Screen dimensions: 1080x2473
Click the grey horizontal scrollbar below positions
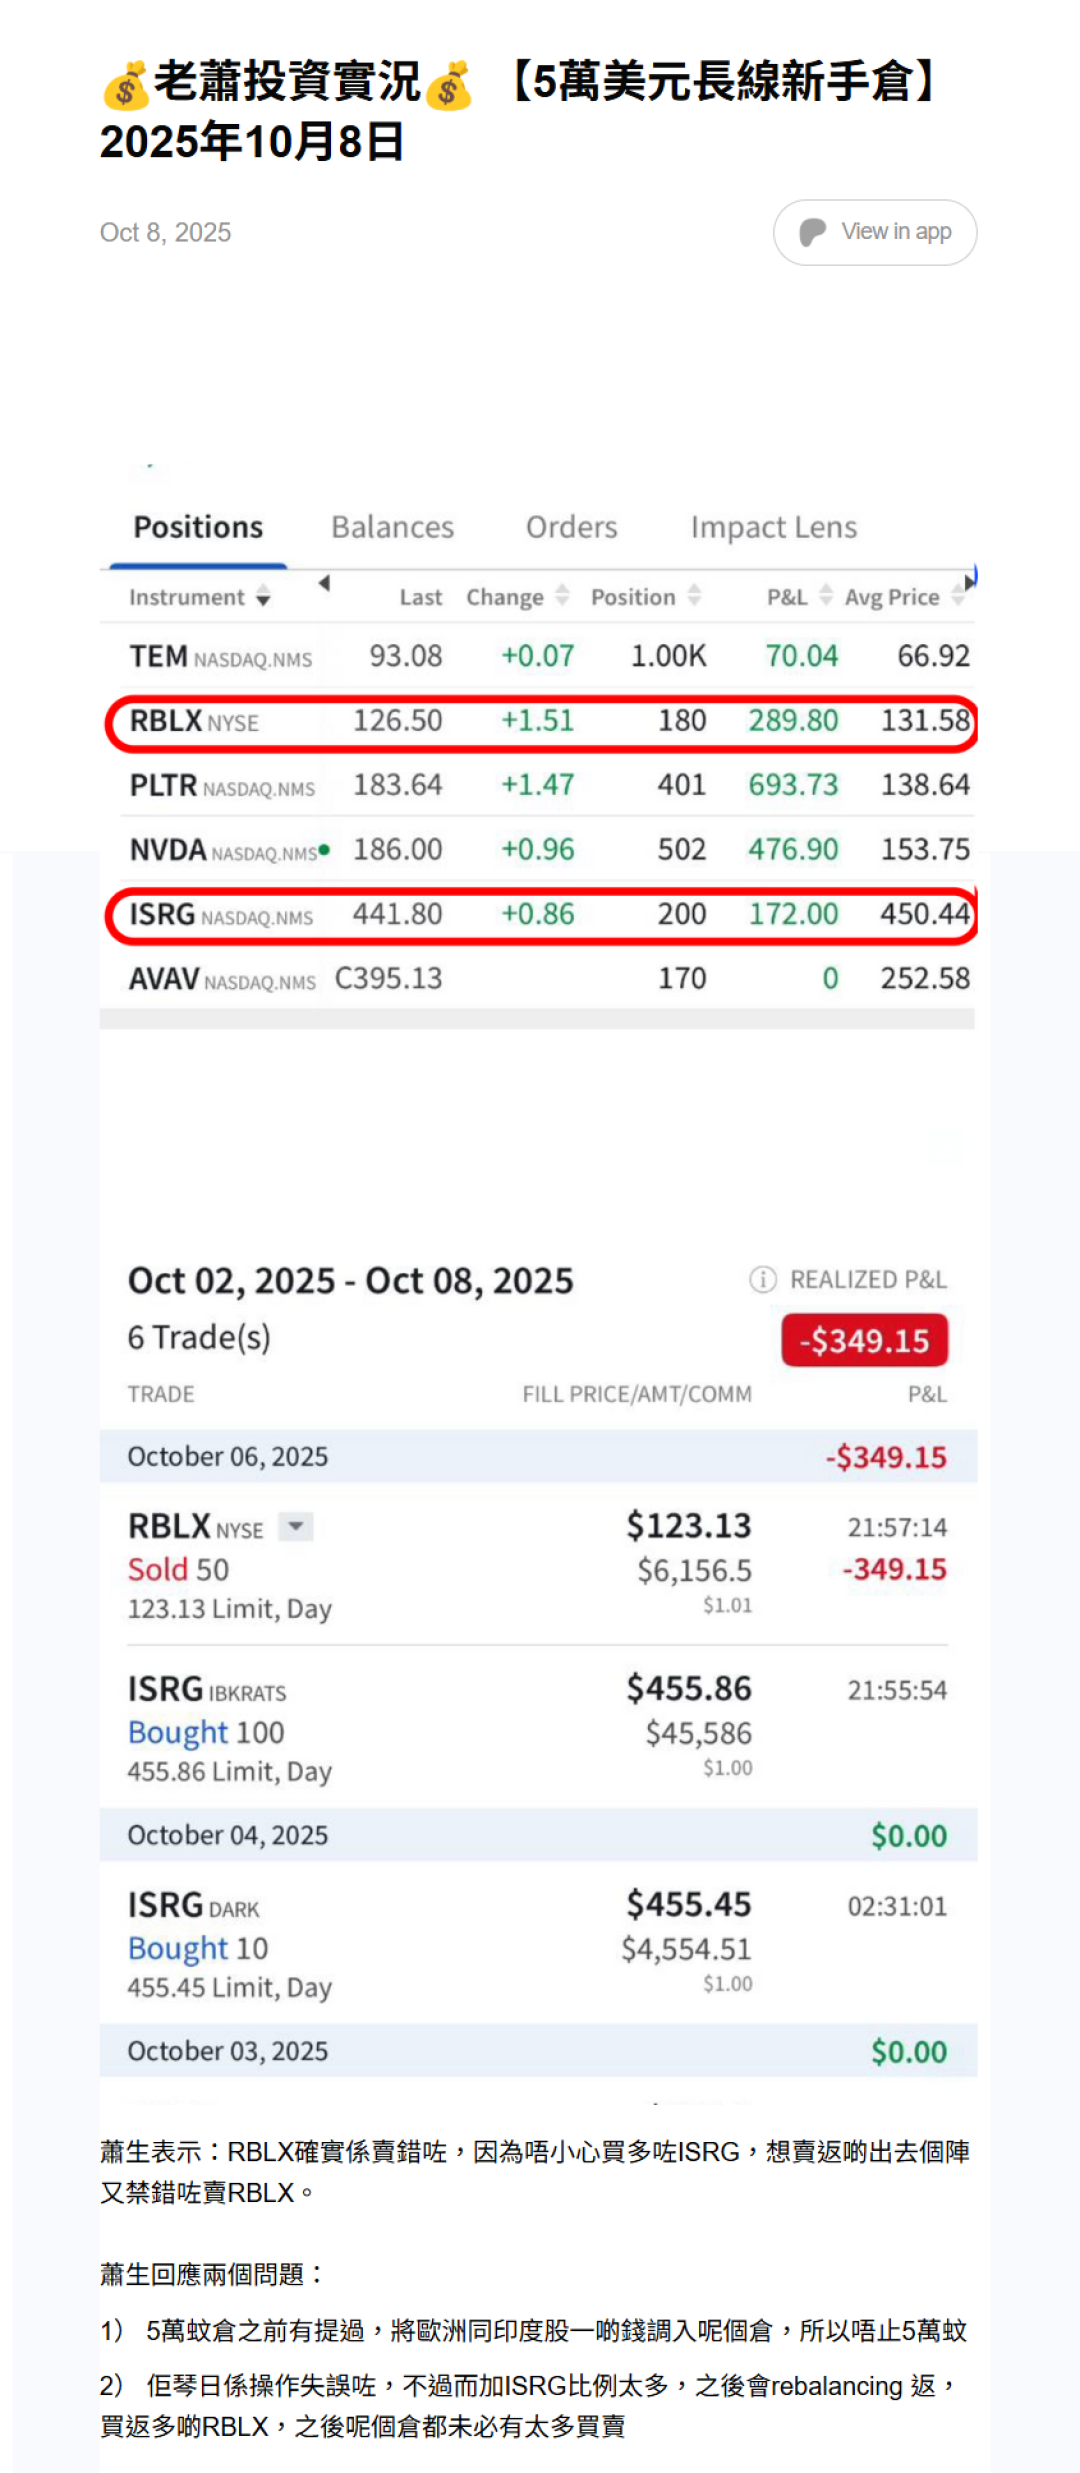click(x=537, y=1019)
